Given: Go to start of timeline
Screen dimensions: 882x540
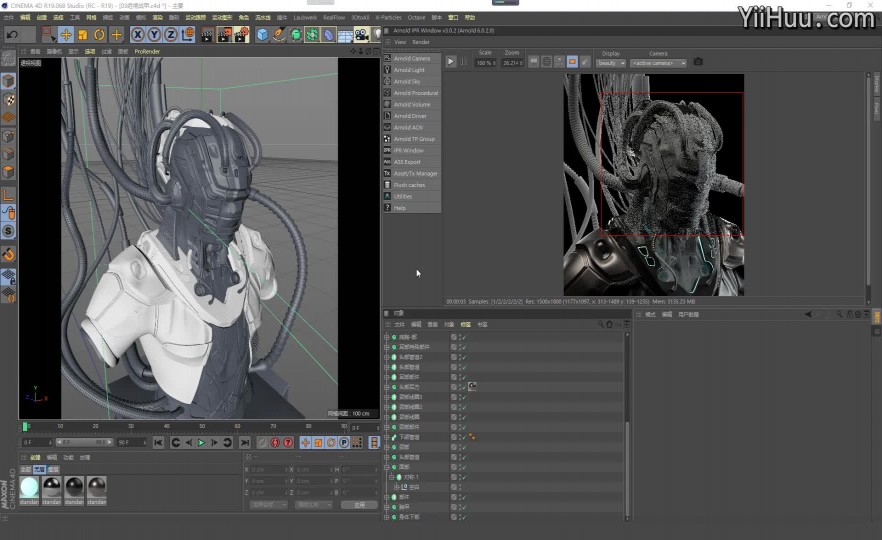Looking at the screenshot, I should (158, 443).
